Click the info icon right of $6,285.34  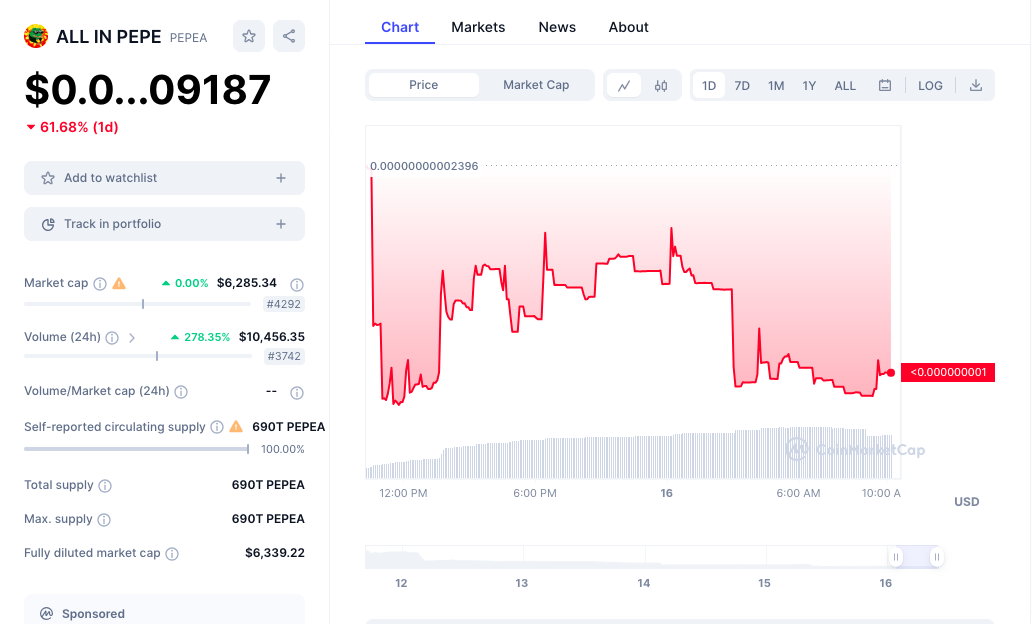[x=297, y=284]
